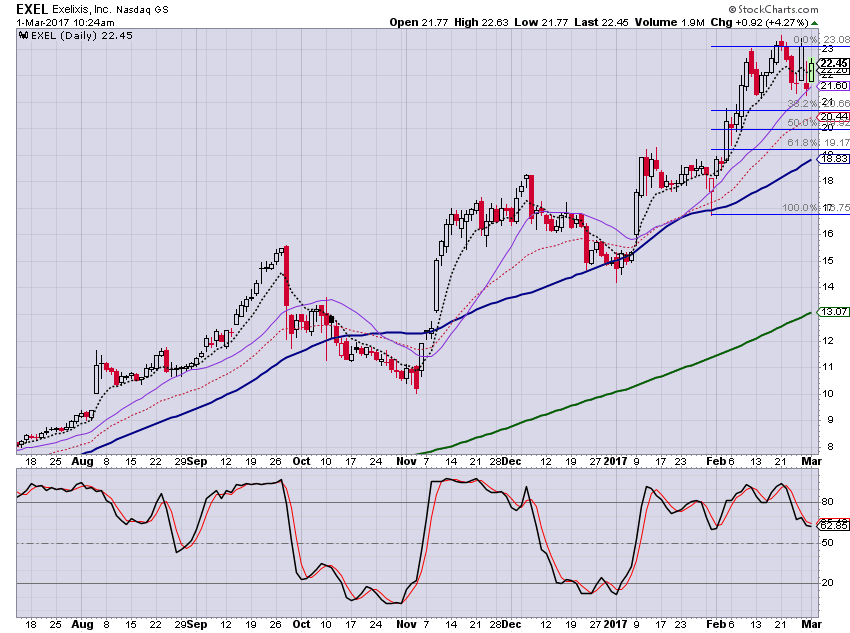The width and height of the screenshot is (850, 633).
Task: Click the "High 22.63" quote value
Action: (x=481, y=23)
